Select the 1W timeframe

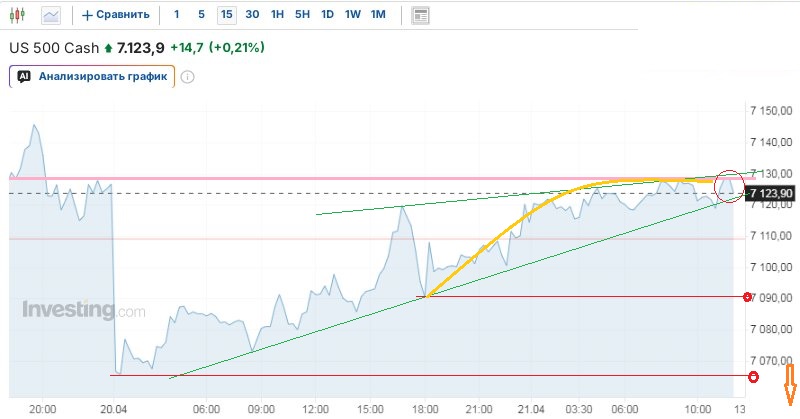353,15
